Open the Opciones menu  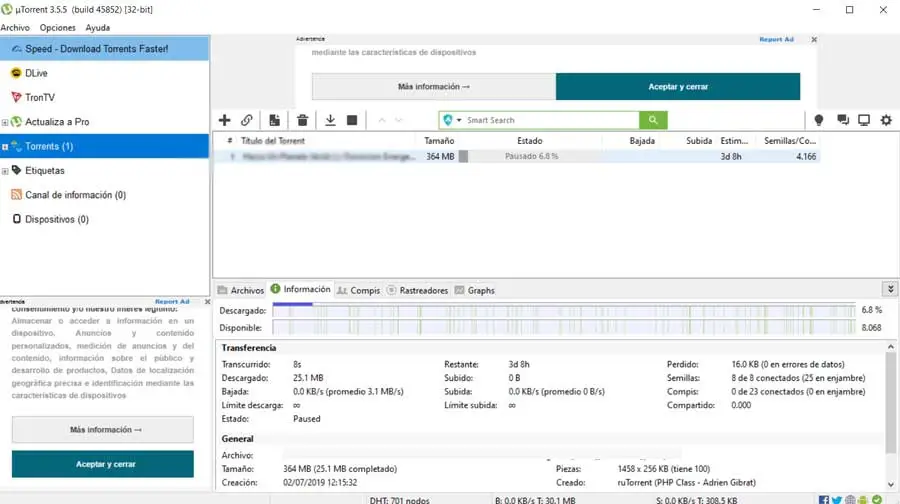click(57, 28)
